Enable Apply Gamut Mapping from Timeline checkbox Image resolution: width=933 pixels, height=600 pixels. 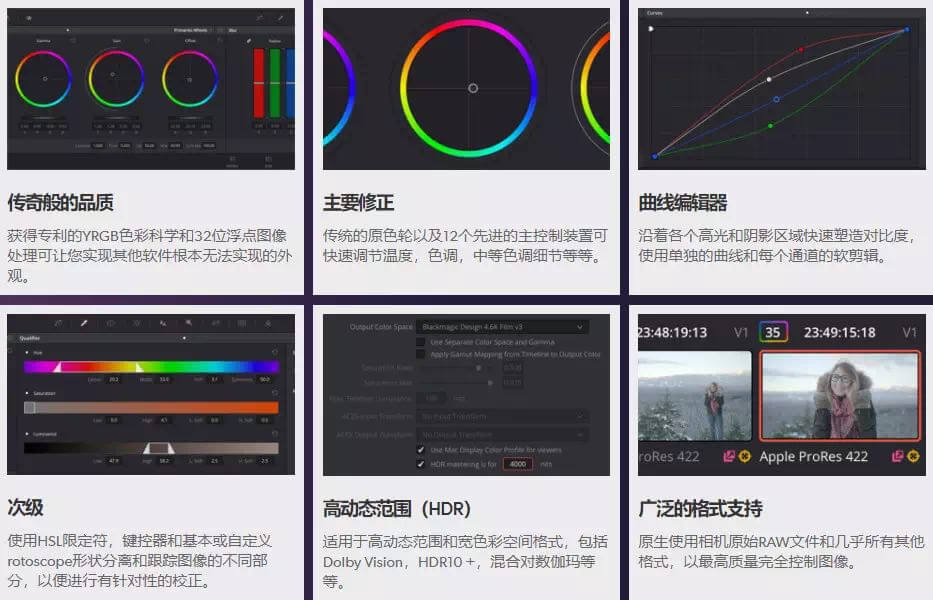(421, 354)
